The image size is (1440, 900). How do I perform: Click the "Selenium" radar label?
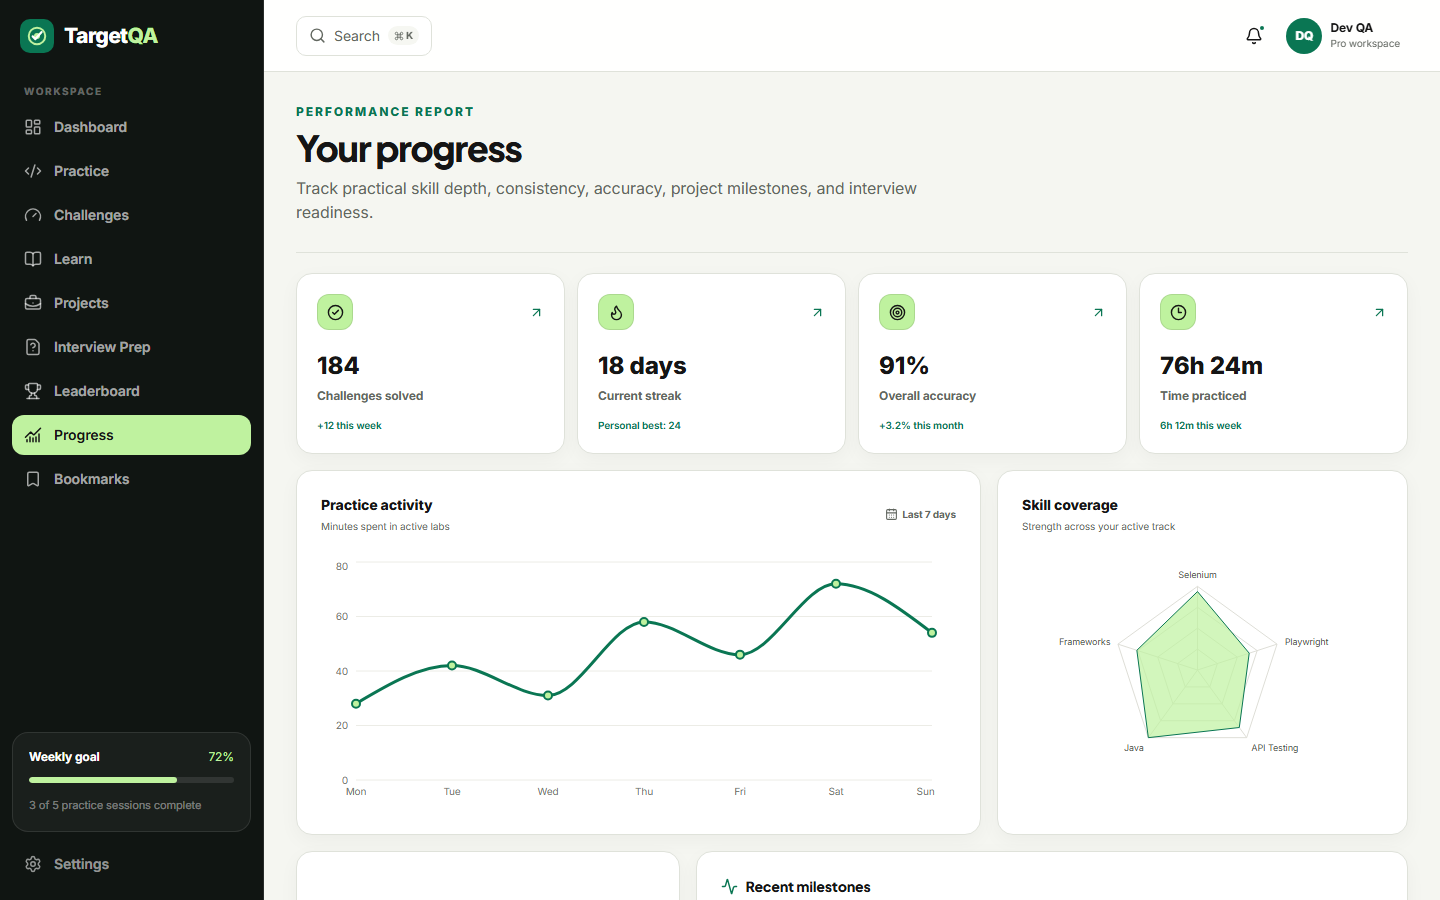pos(1197,575)
